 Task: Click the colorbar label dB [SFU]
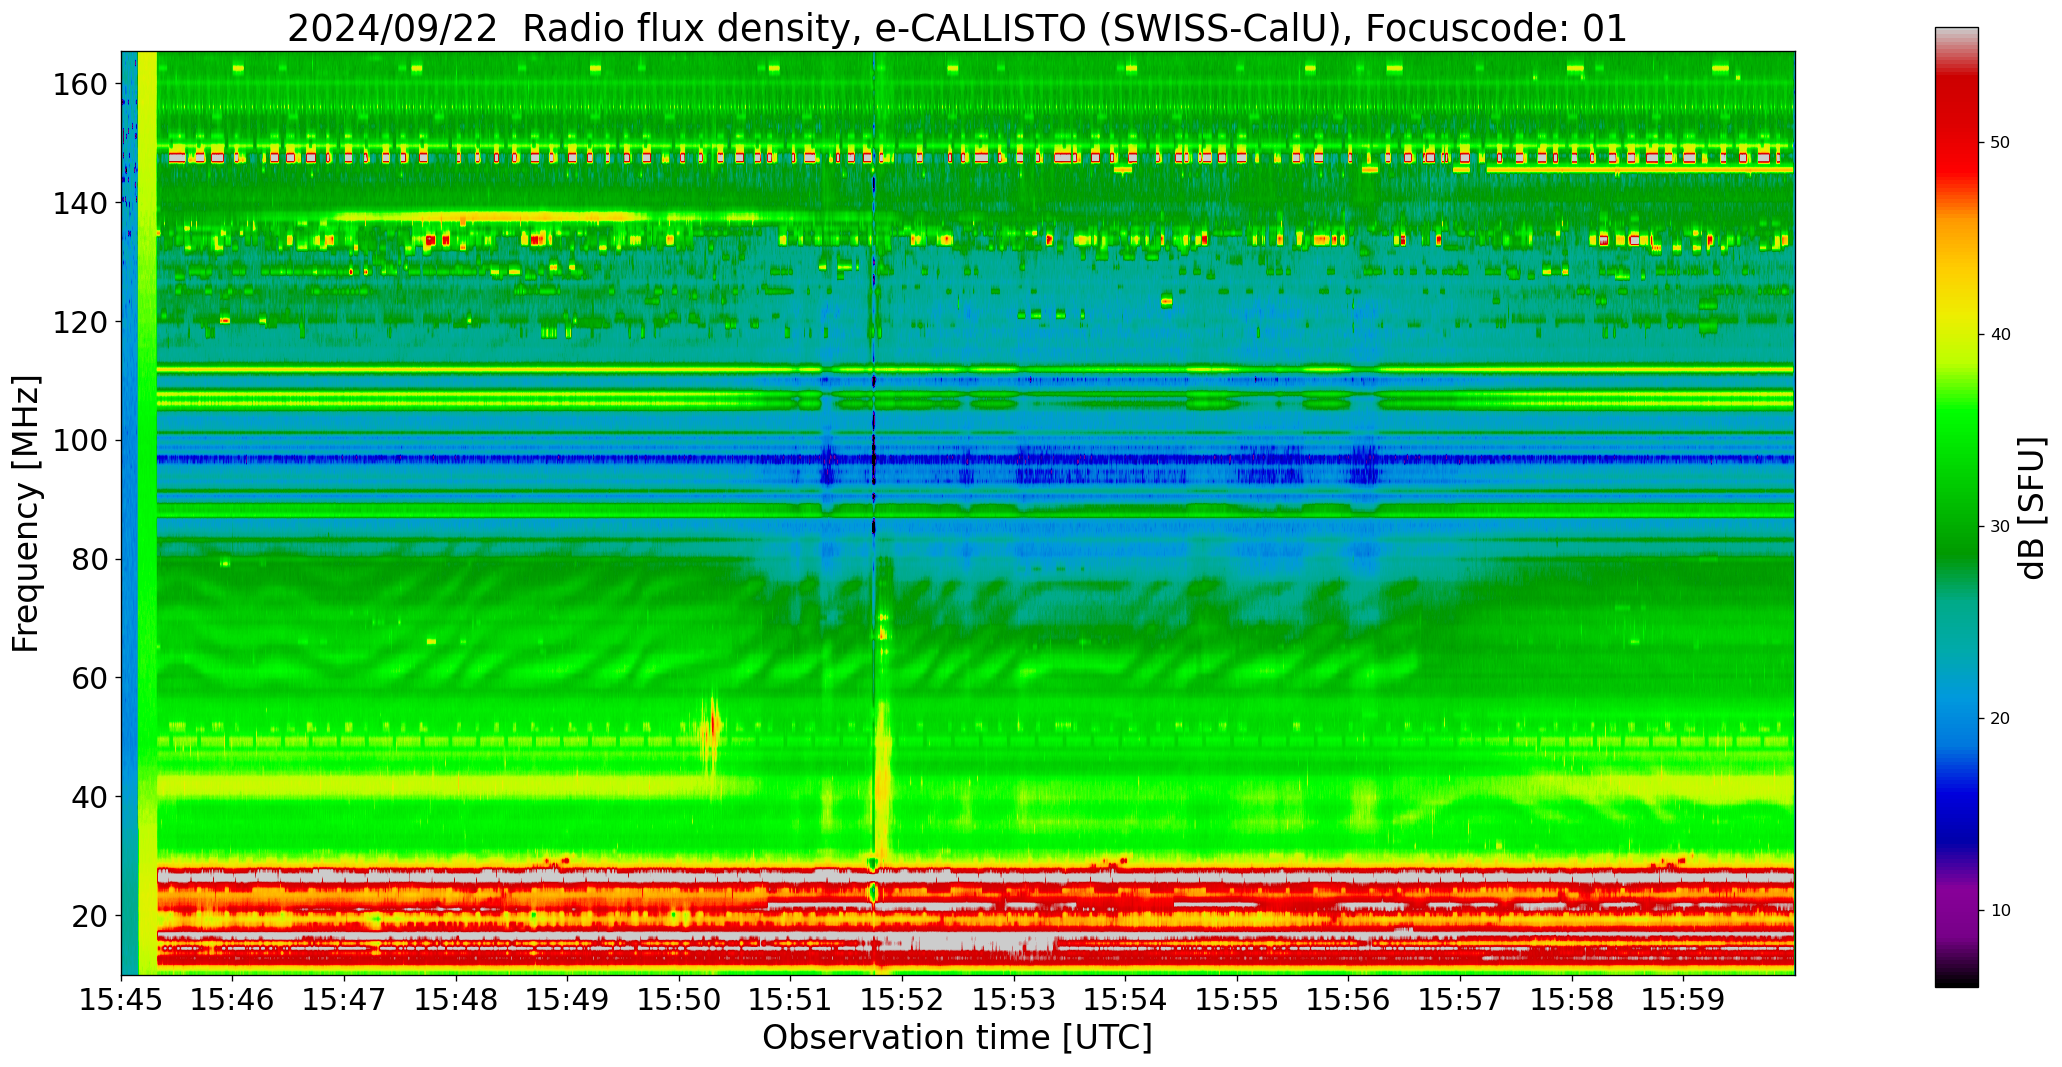pyautogui.click(x=2033, y=508)
